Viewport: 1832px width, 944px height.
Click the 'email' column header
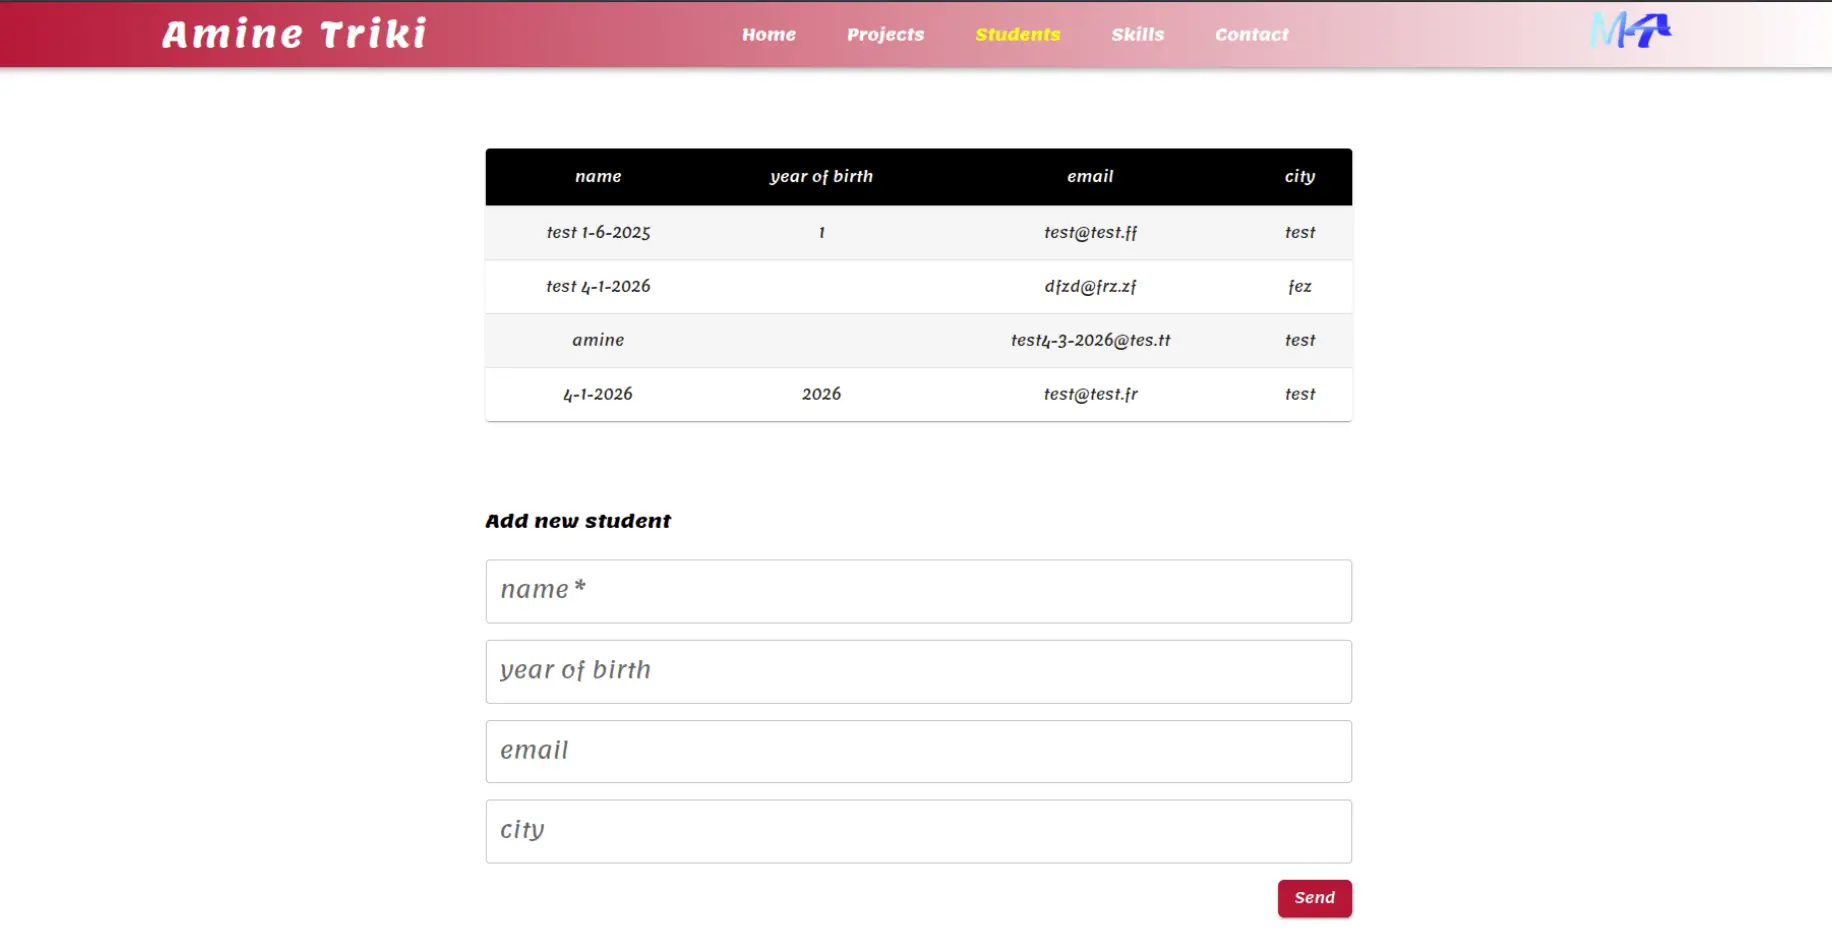click(x=1090, y=176)
